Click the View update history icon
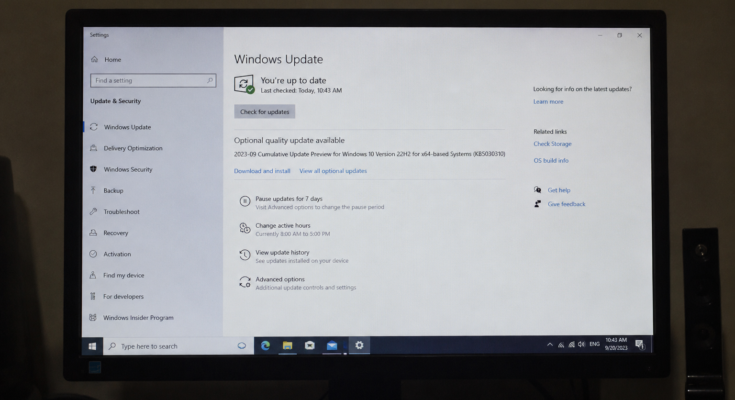The image size is (735, 400). pyautogui.click(x=245, y=255)
